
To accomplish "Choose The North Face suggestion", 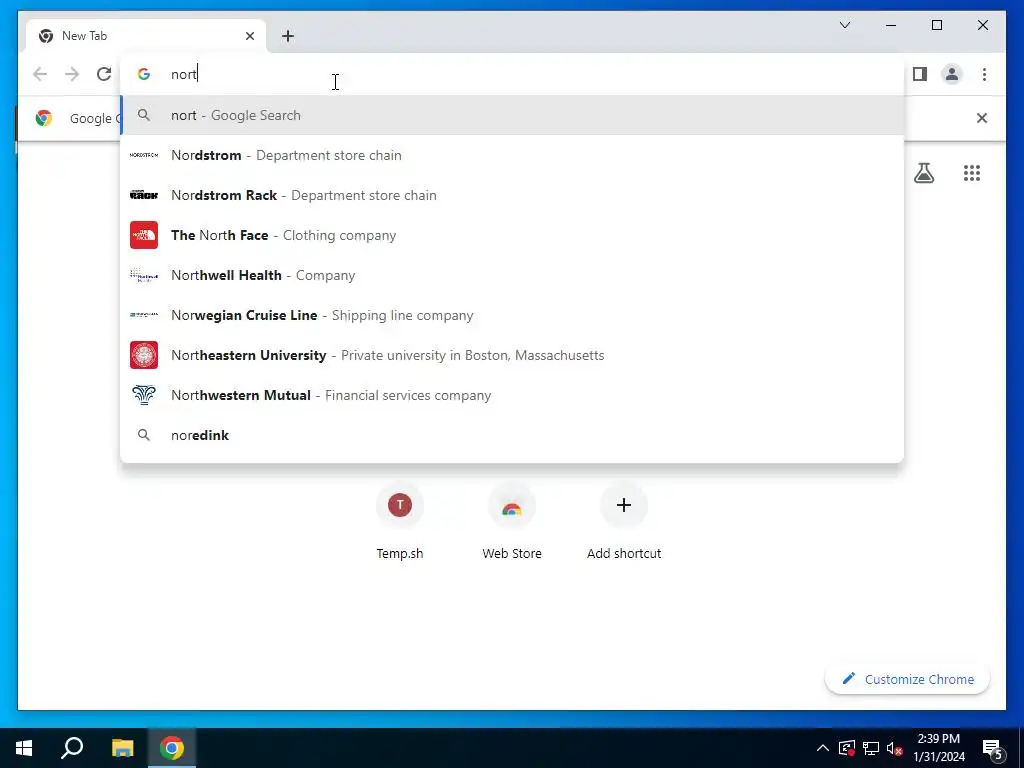I will pyautogui.click(x=512, y=235).
